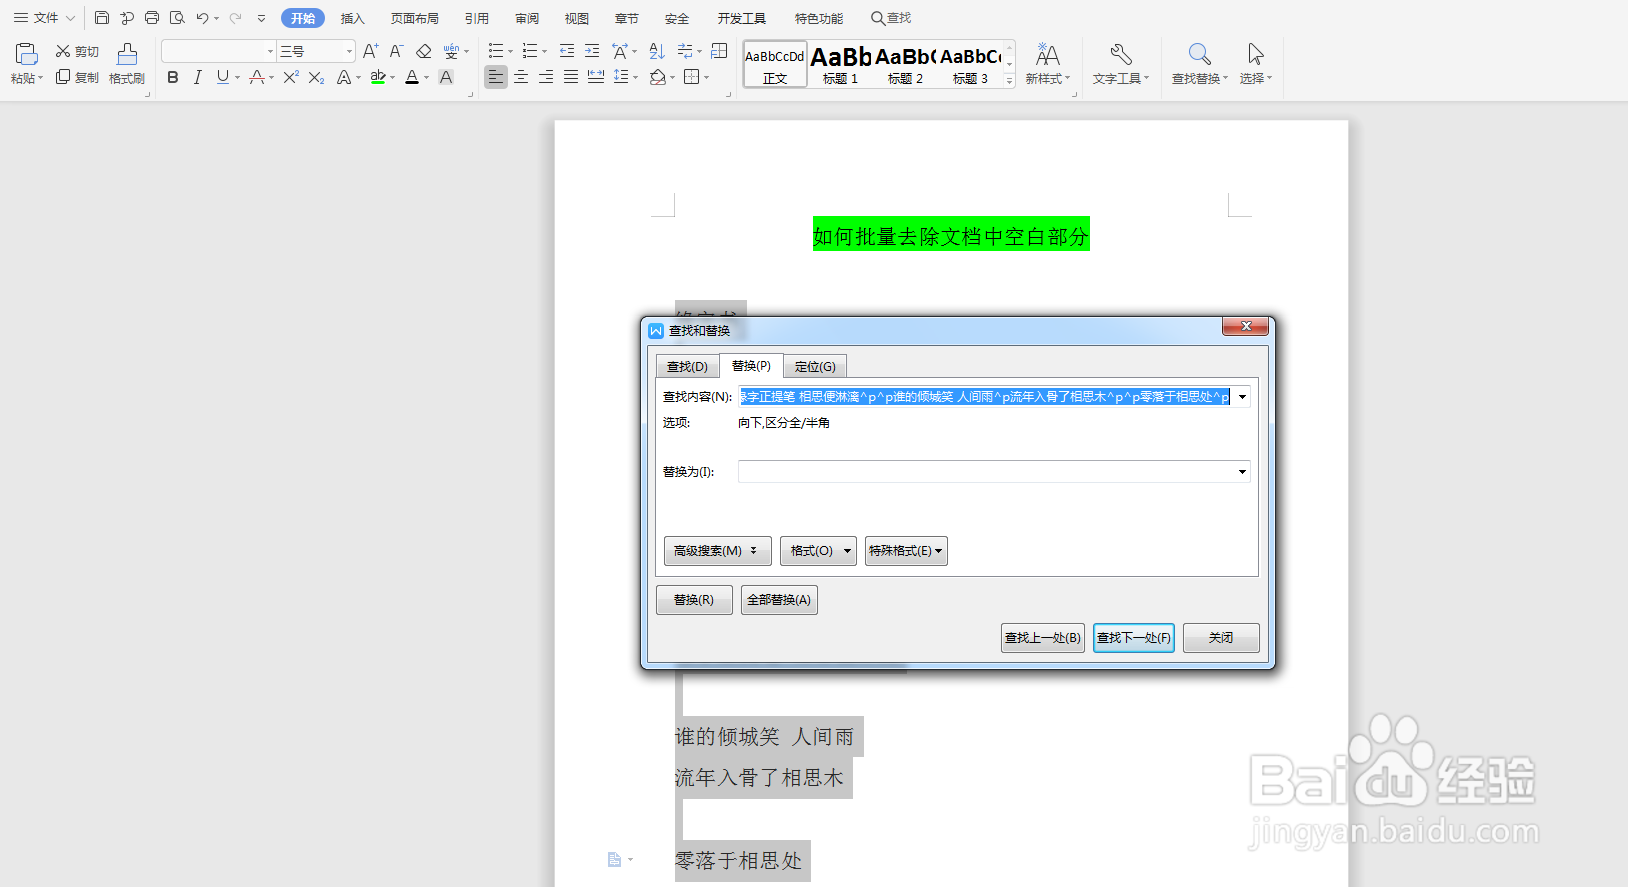Switch to the Insert (插入) ribbon tab
The width and height of the screenshot is (1628, 887).
coord(352,18)
